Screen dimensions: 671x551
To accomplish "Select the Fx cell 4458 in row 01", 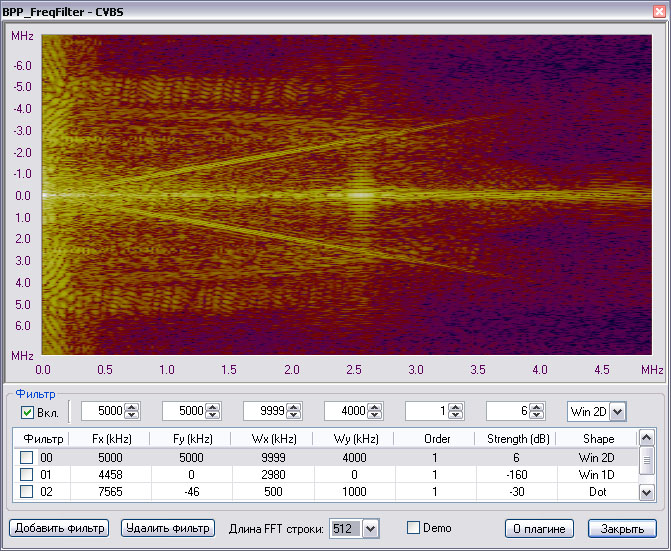I will [110, 474].
